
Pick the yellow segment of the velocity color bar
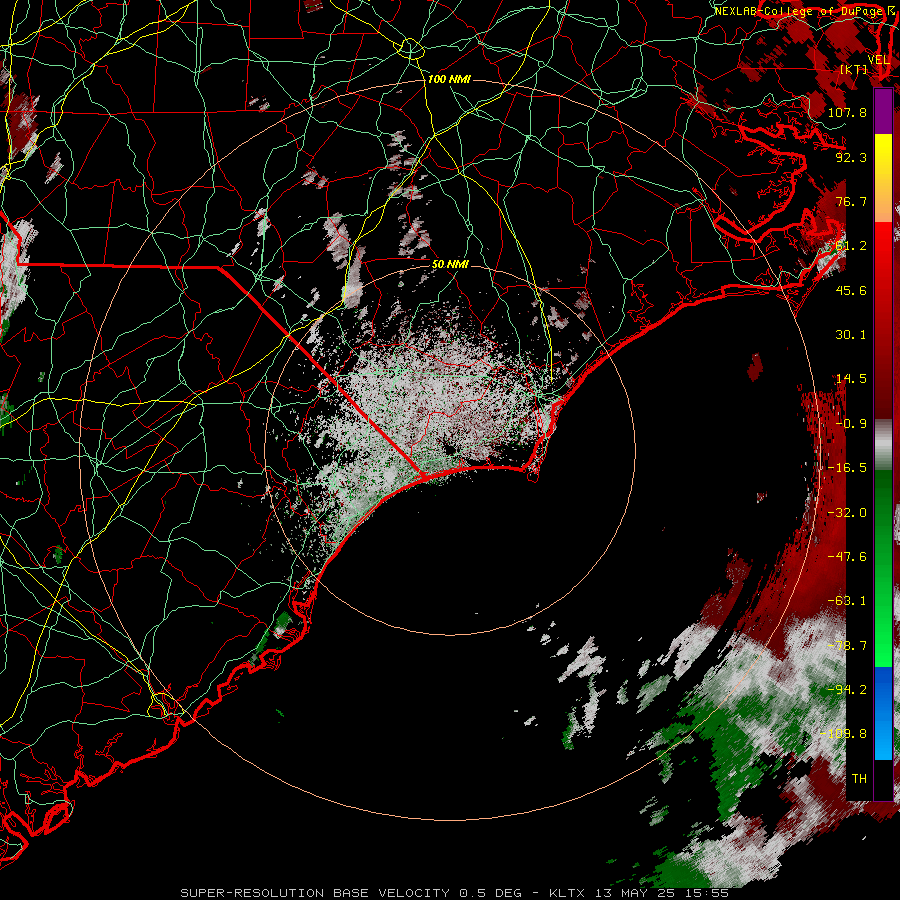(883, 163)
